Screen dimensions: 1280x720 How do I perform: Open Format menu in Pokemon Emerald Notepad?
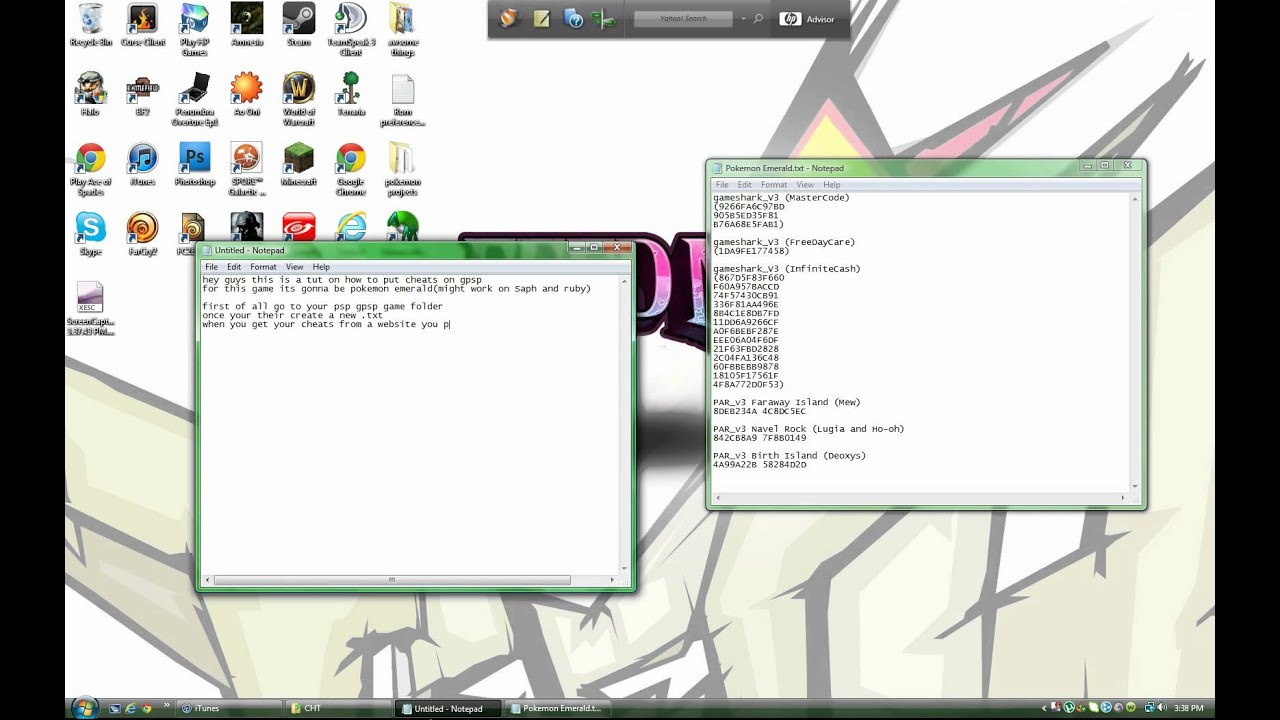(774, 185)
